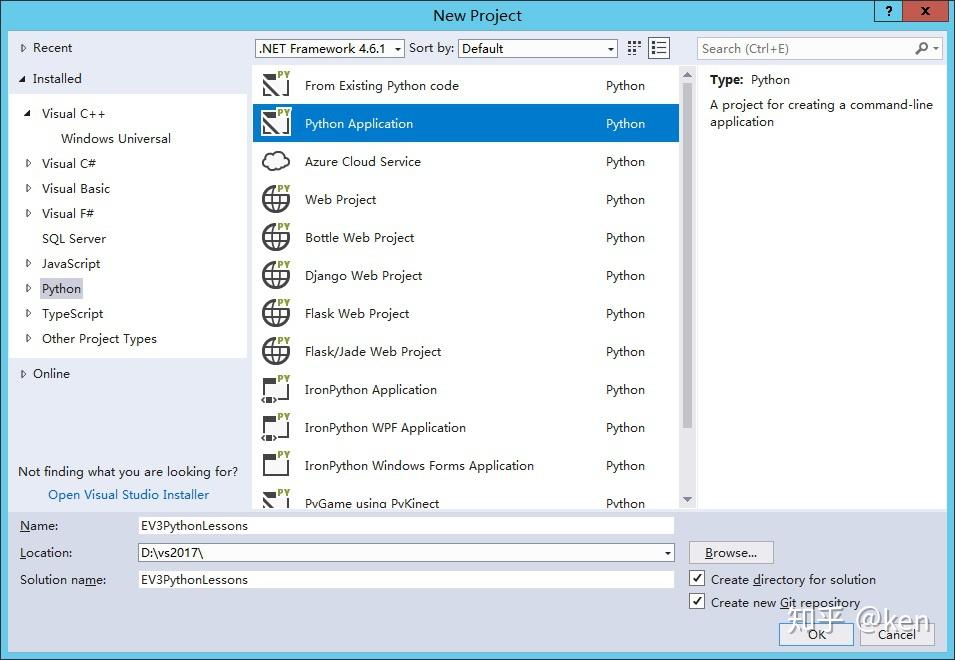
Task: Expand the Visual F# node
Action: tap(28, 213)
